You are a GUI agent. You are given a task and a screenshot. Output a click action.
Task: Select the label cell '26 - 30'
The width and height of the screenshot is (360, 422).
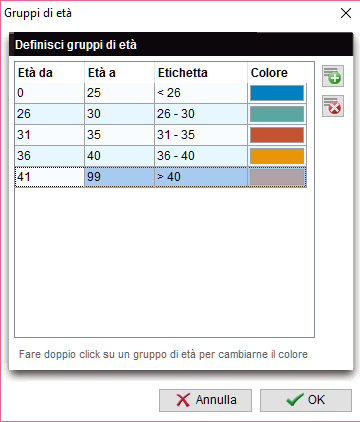[x=201, y=114]
